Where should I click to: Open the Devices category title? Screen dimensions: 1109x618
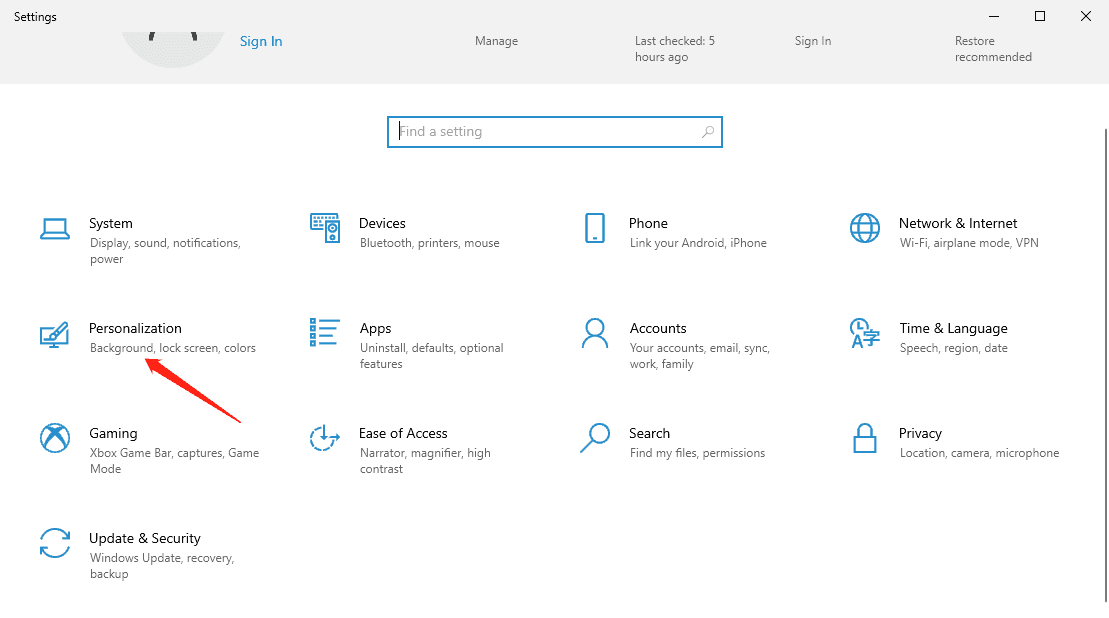[382, 223]
